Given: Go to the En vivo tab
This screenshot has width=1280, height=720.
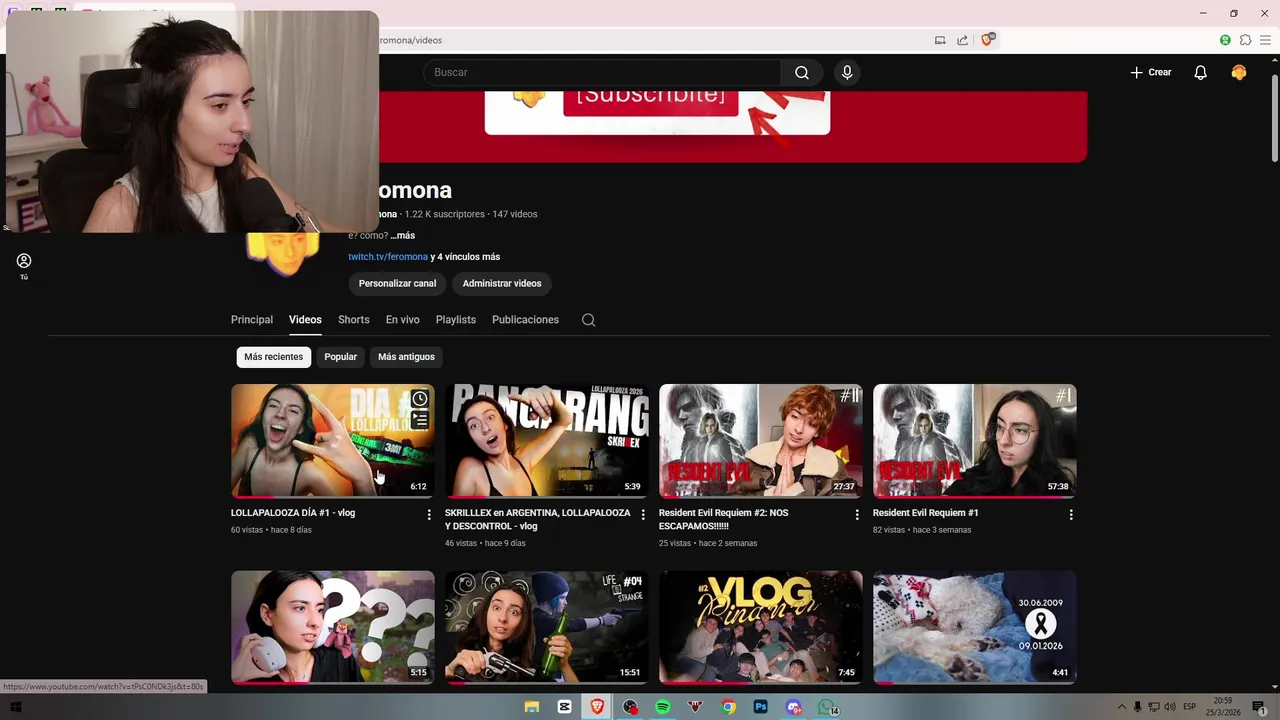Looking at the screenshot, I should coord(402,320).
